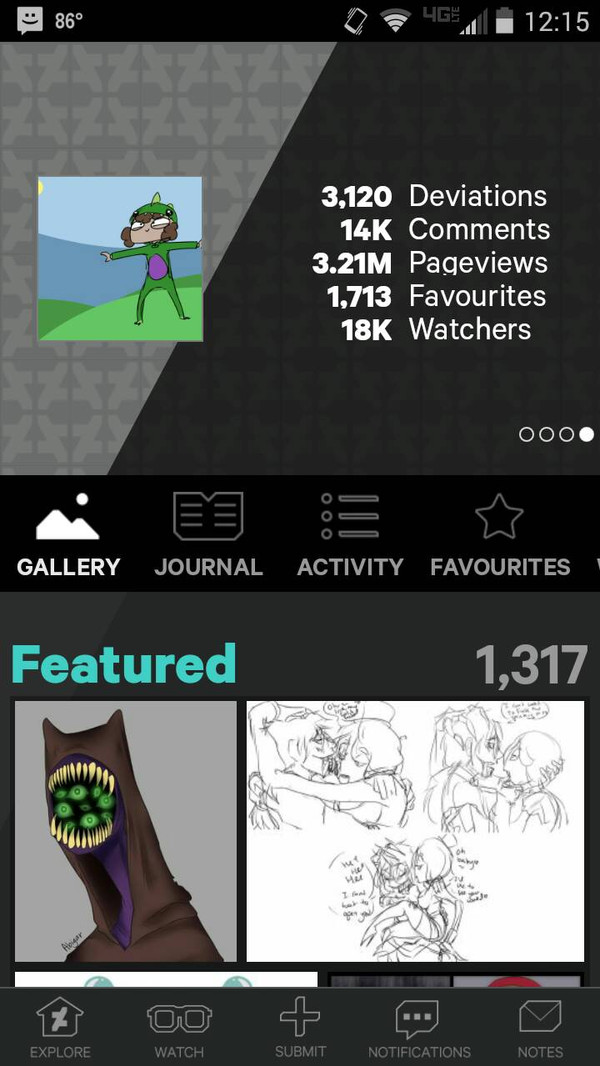
Task: Tap the Submit plus icon
Action: click(300, 1018)
